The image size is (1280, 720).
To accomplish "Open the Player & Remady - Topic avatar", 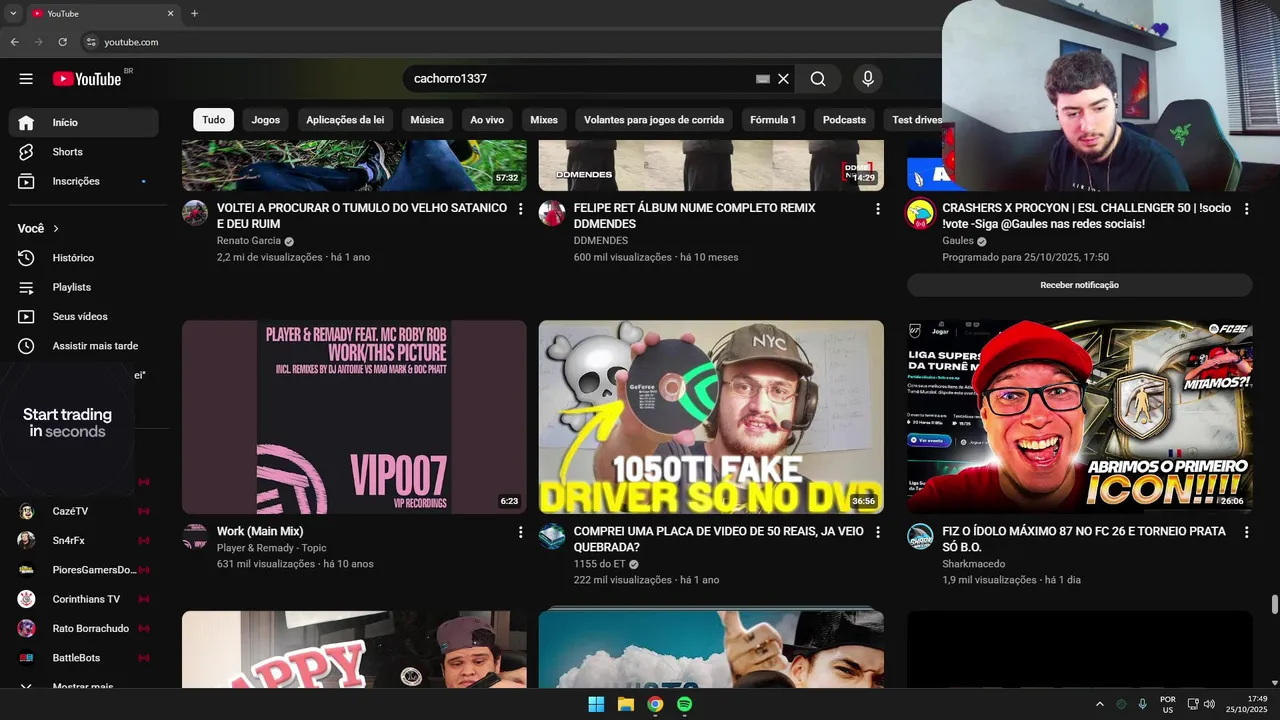I will pyautogui.click(x=195, y=537).
